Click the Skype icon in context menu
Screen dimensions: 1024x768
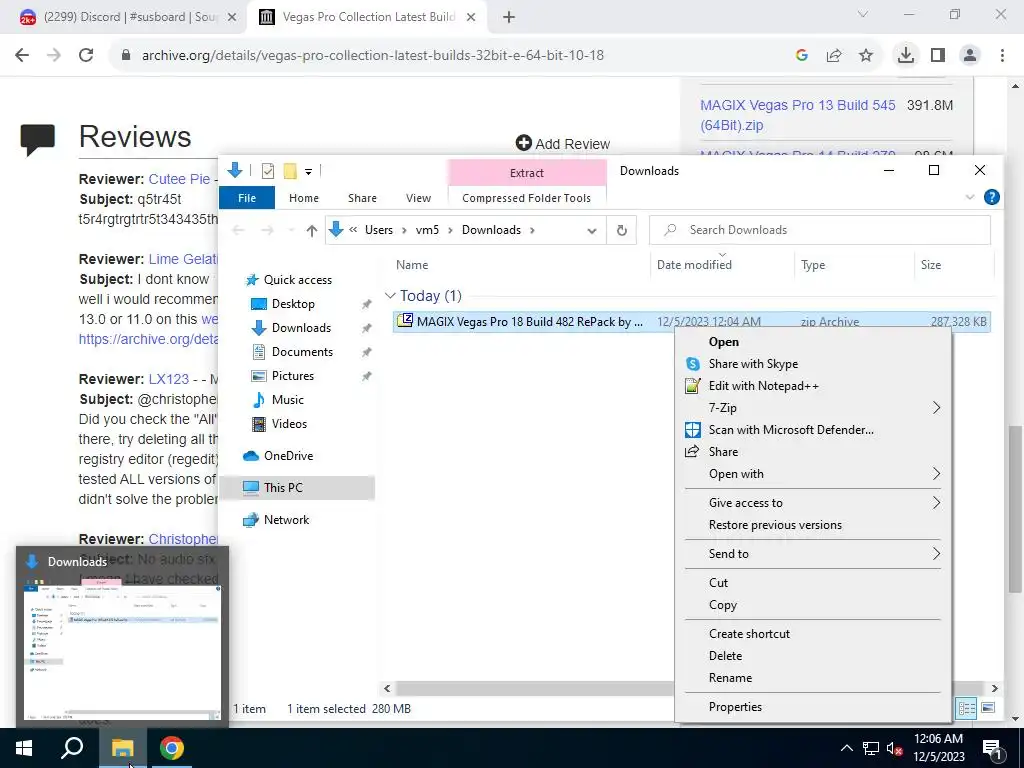693,364
